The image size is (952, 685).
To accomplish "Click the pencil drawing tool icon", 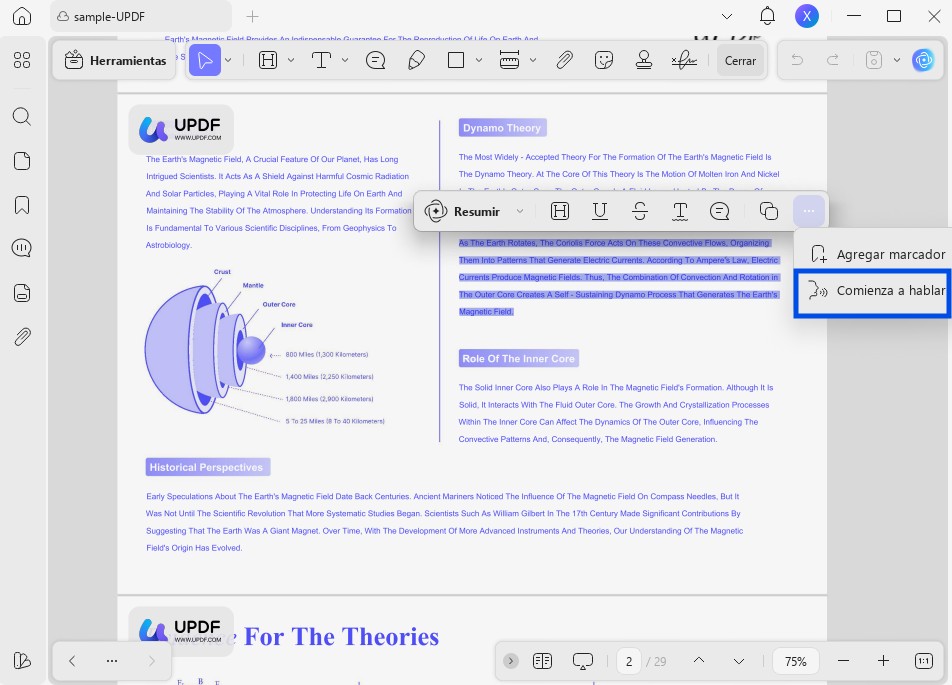I will [x=416, y=60].
